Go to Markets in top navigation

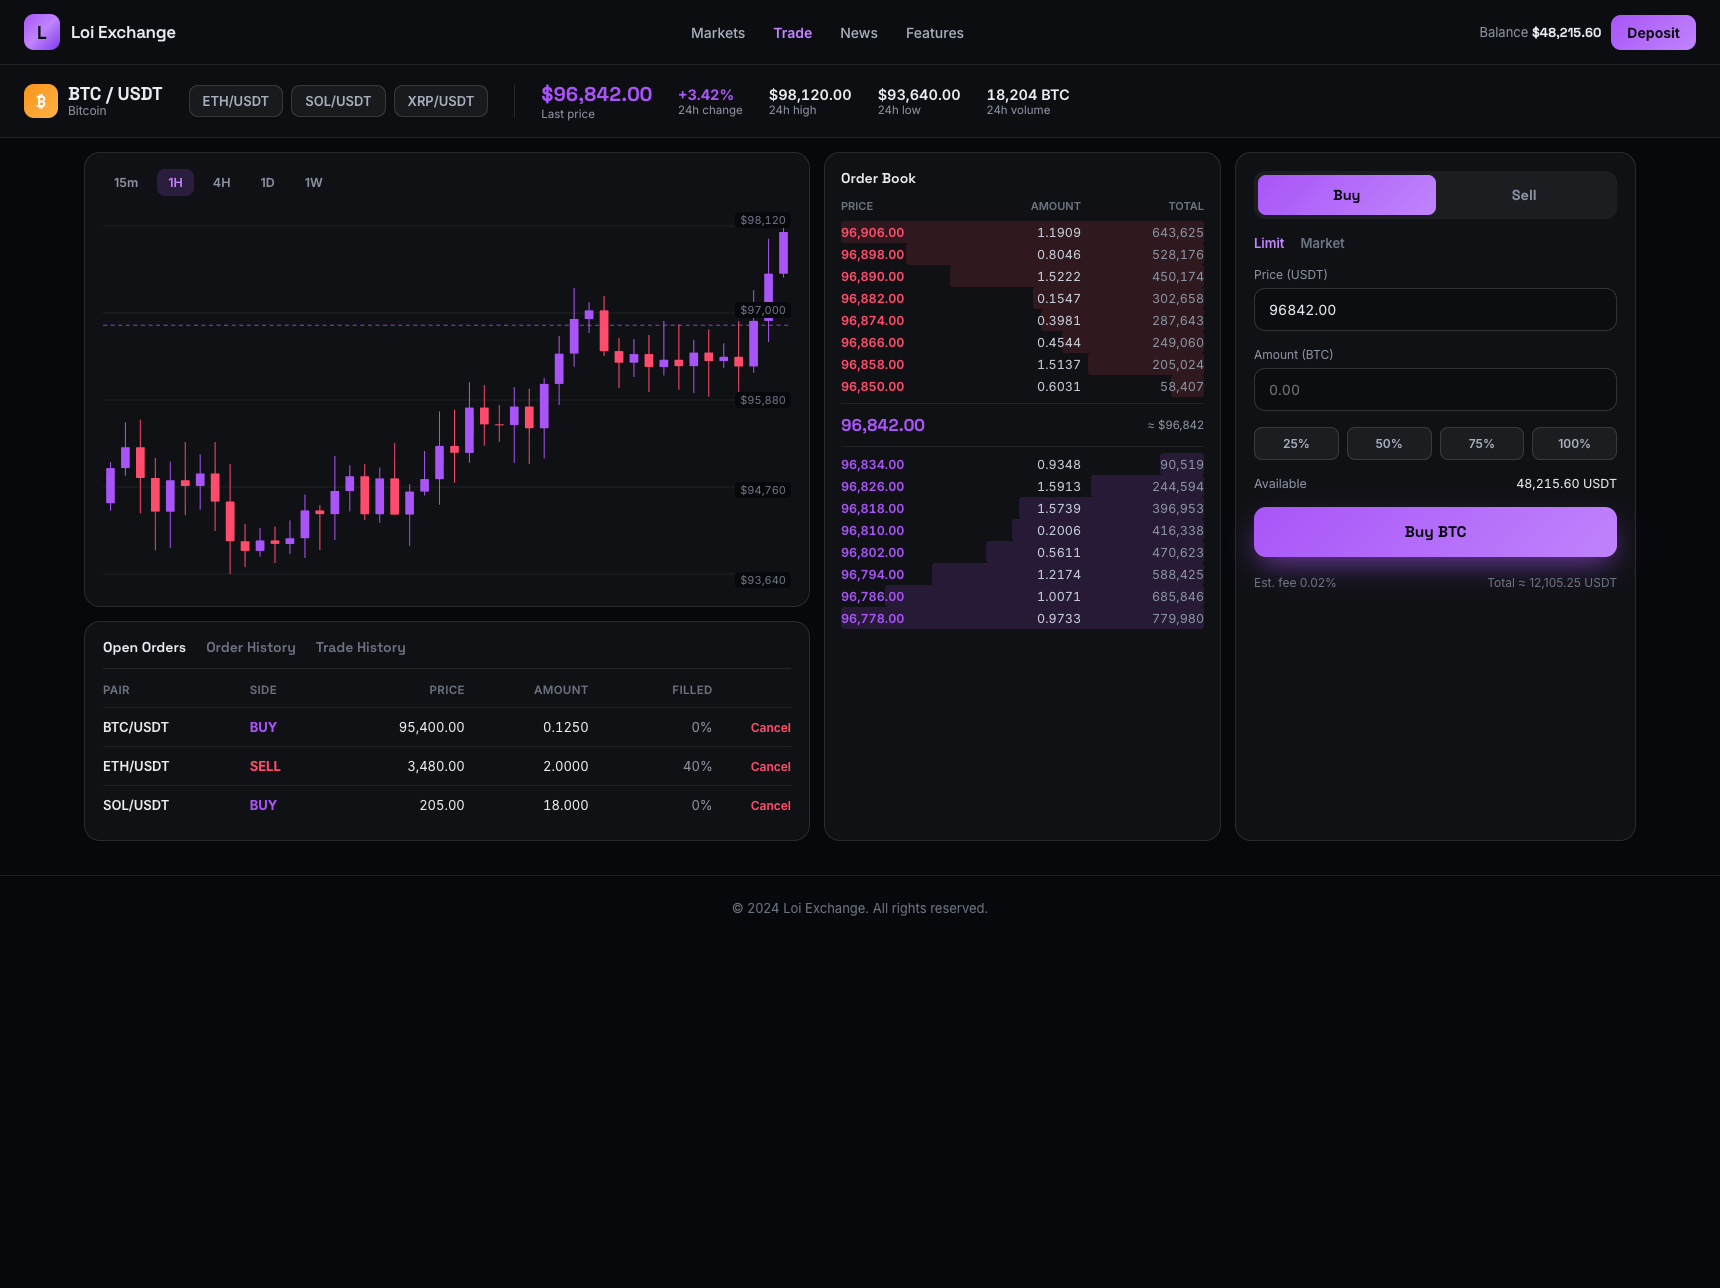(x=718, y=33)
